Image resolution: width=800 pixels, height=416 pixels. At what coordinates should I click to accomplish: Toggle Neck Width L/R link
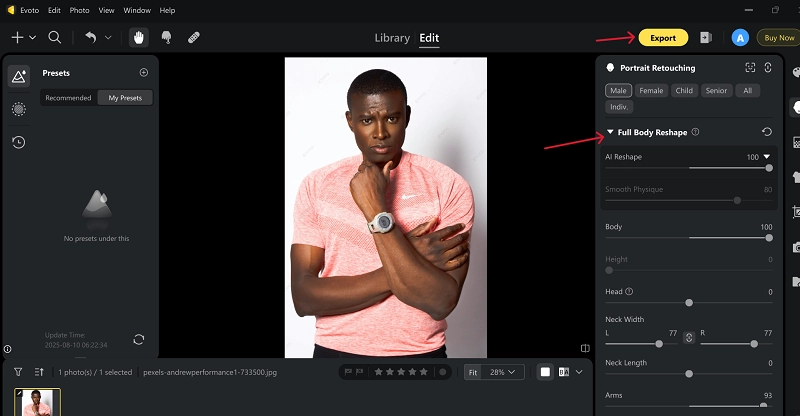pos(689,337)
